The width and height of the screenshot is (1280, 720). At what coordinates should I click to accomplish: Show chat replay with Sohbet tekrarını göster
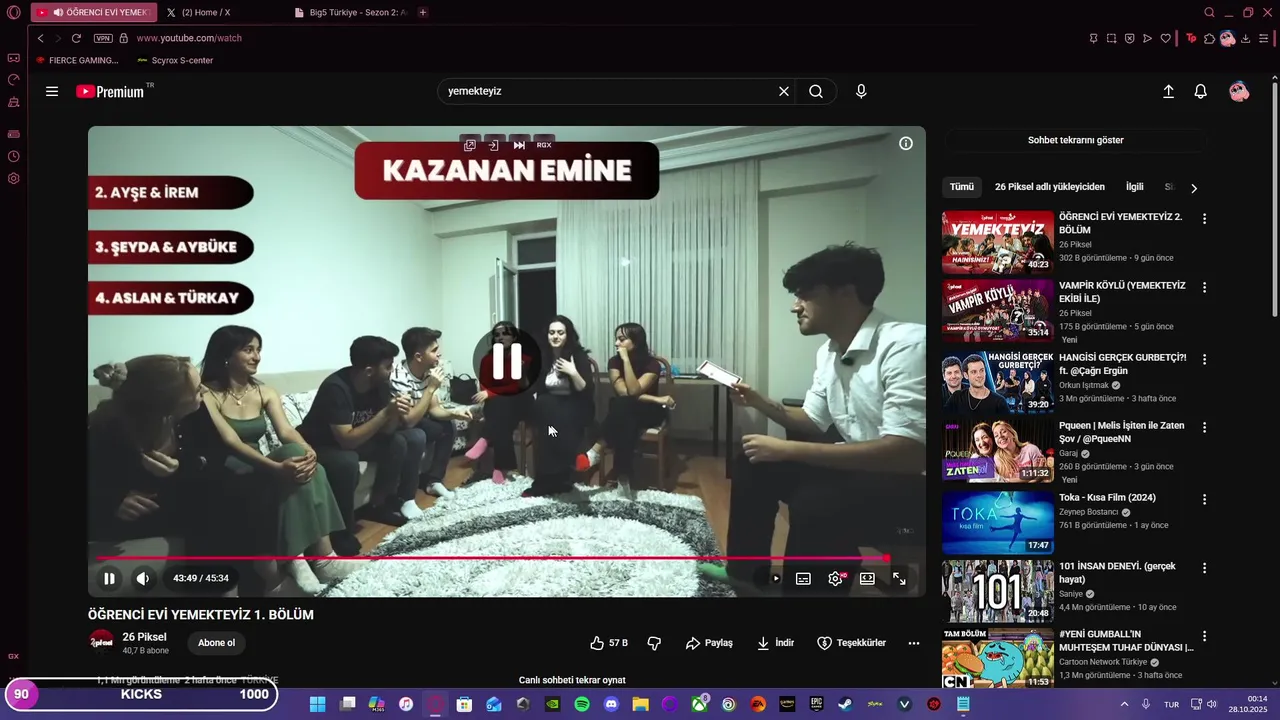pyautogui.click(x=1076, y=140)
